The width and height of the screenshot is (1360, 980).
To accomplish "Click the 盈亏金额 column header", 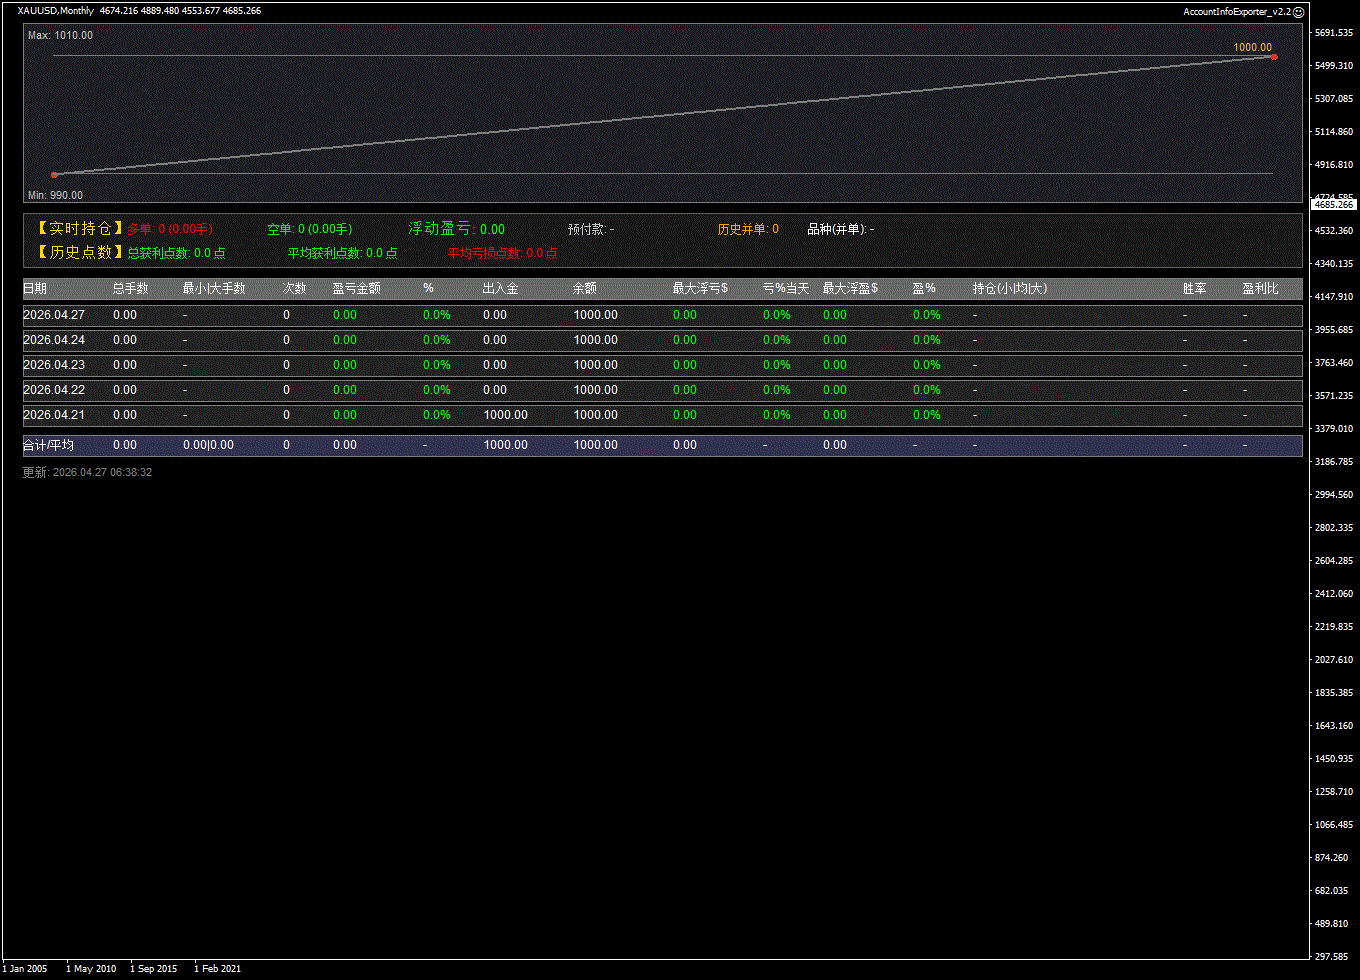I will pyautogui.click(x=356, y=289).
